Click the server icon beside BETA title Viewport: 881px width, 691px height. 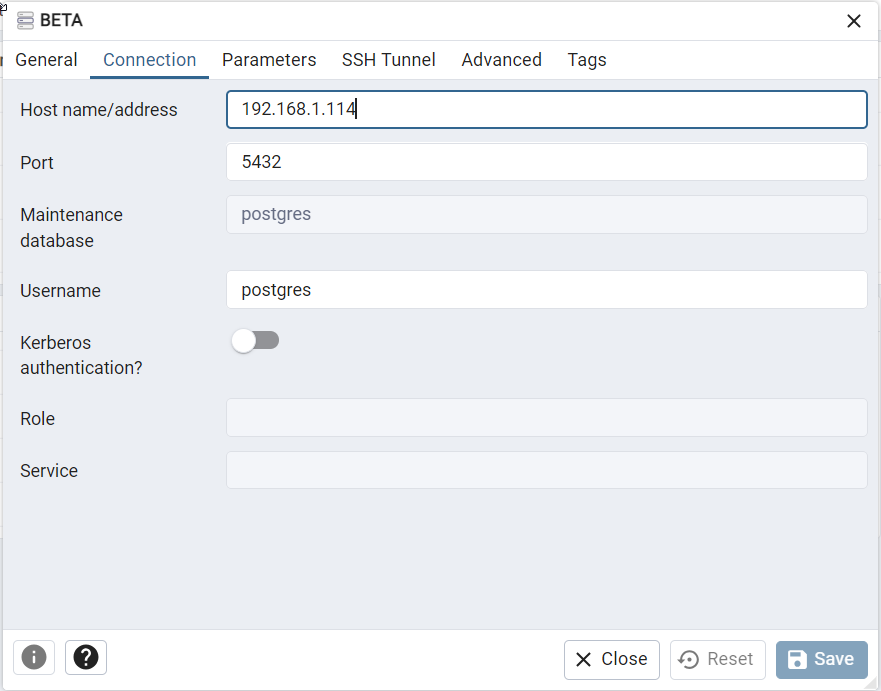(25, 21)
